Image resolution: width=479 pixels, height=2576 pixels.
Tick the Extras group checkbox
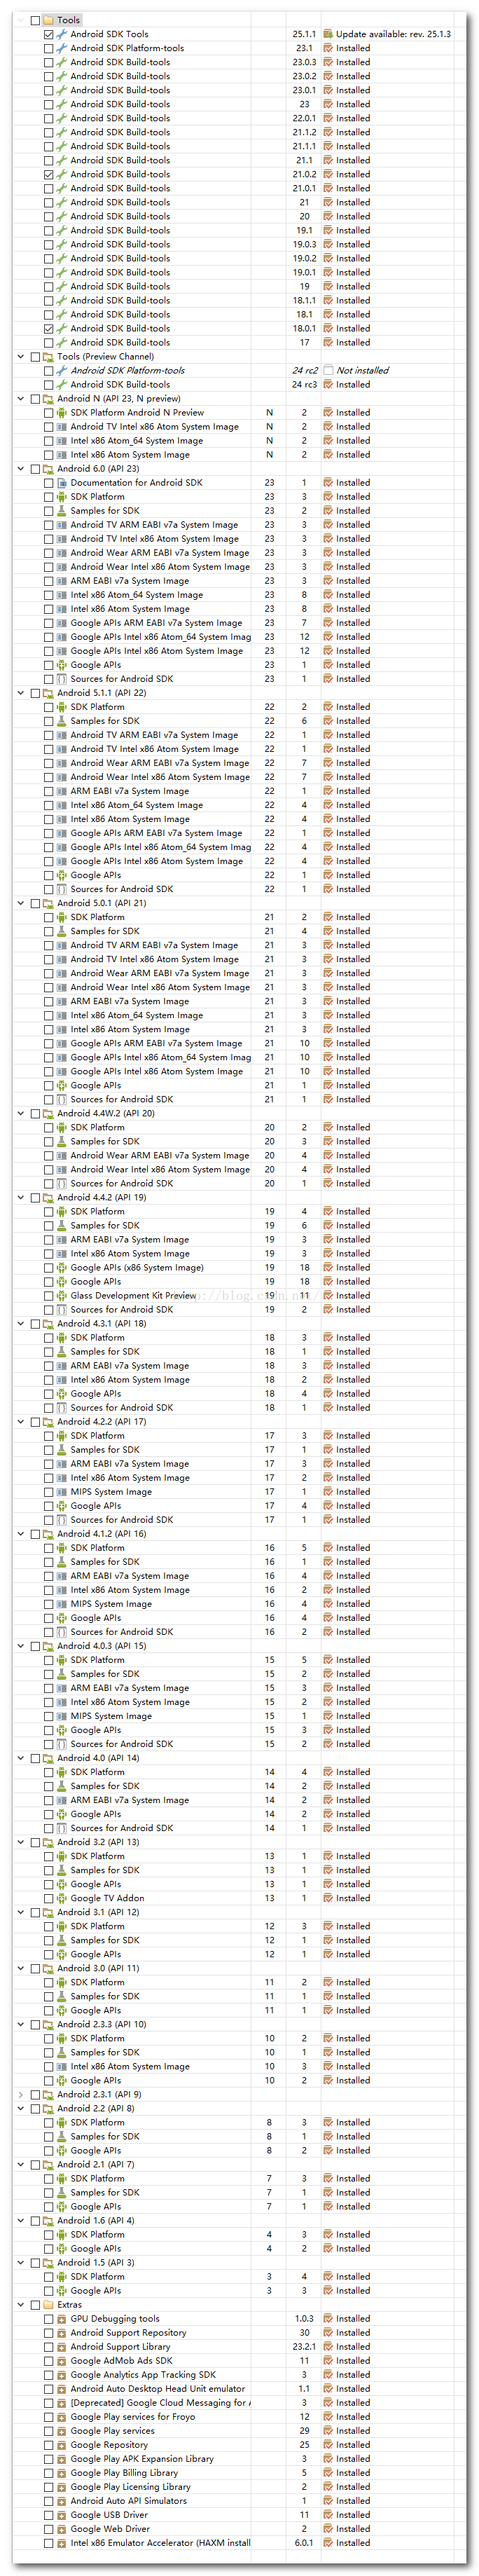click(x=36, y=2304)
